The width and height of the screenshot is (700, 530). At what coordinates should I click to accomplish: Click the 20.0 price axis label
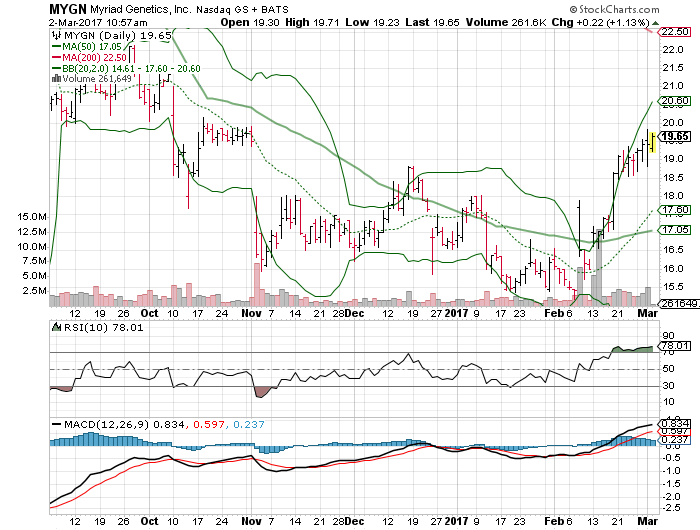pyautogui.click(x=672, y=122)
